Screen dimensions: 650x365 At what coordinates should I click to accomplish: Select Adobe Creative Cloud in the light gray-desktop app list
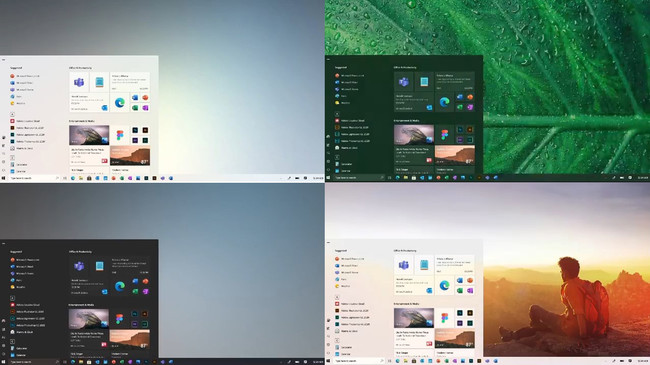click(x=25, y=121)
